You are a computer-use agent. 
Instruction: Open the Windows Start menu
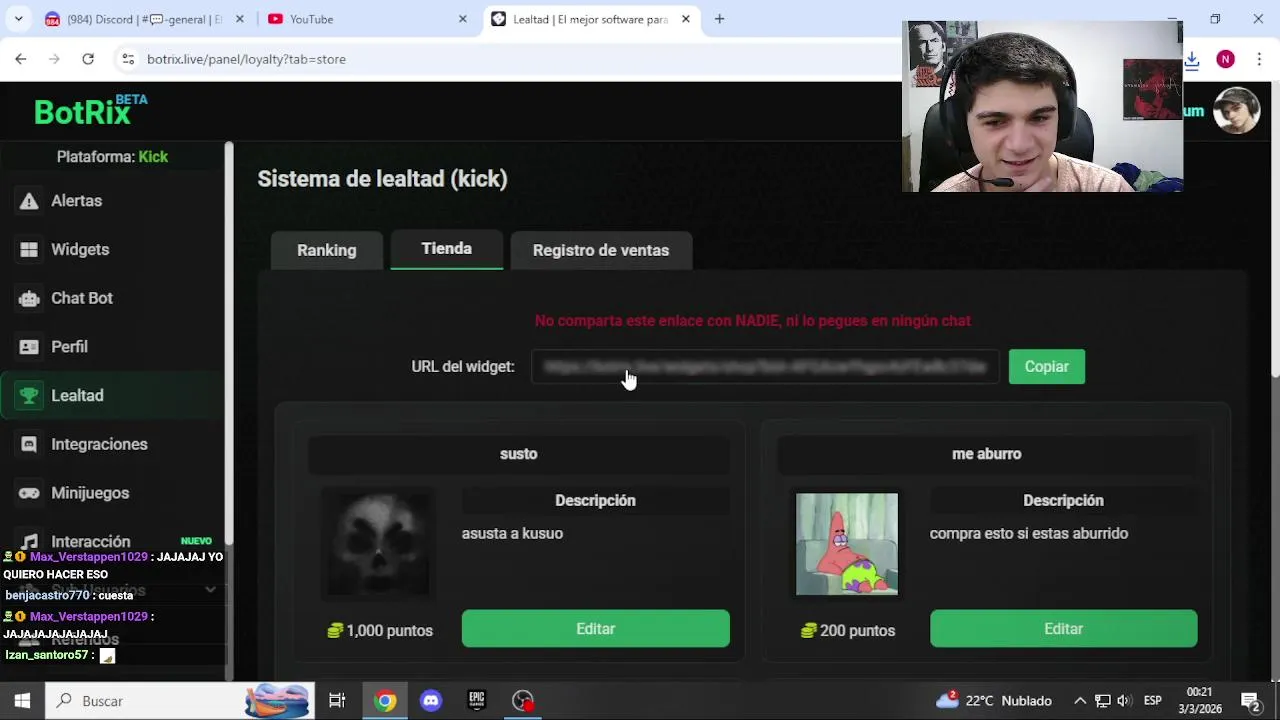(22, 701)
